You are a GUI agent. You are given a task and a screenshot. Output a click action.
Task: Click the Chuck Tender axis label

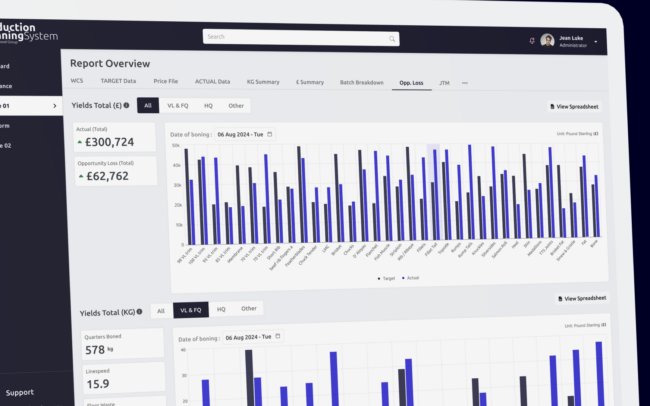[x=308, y=255]
